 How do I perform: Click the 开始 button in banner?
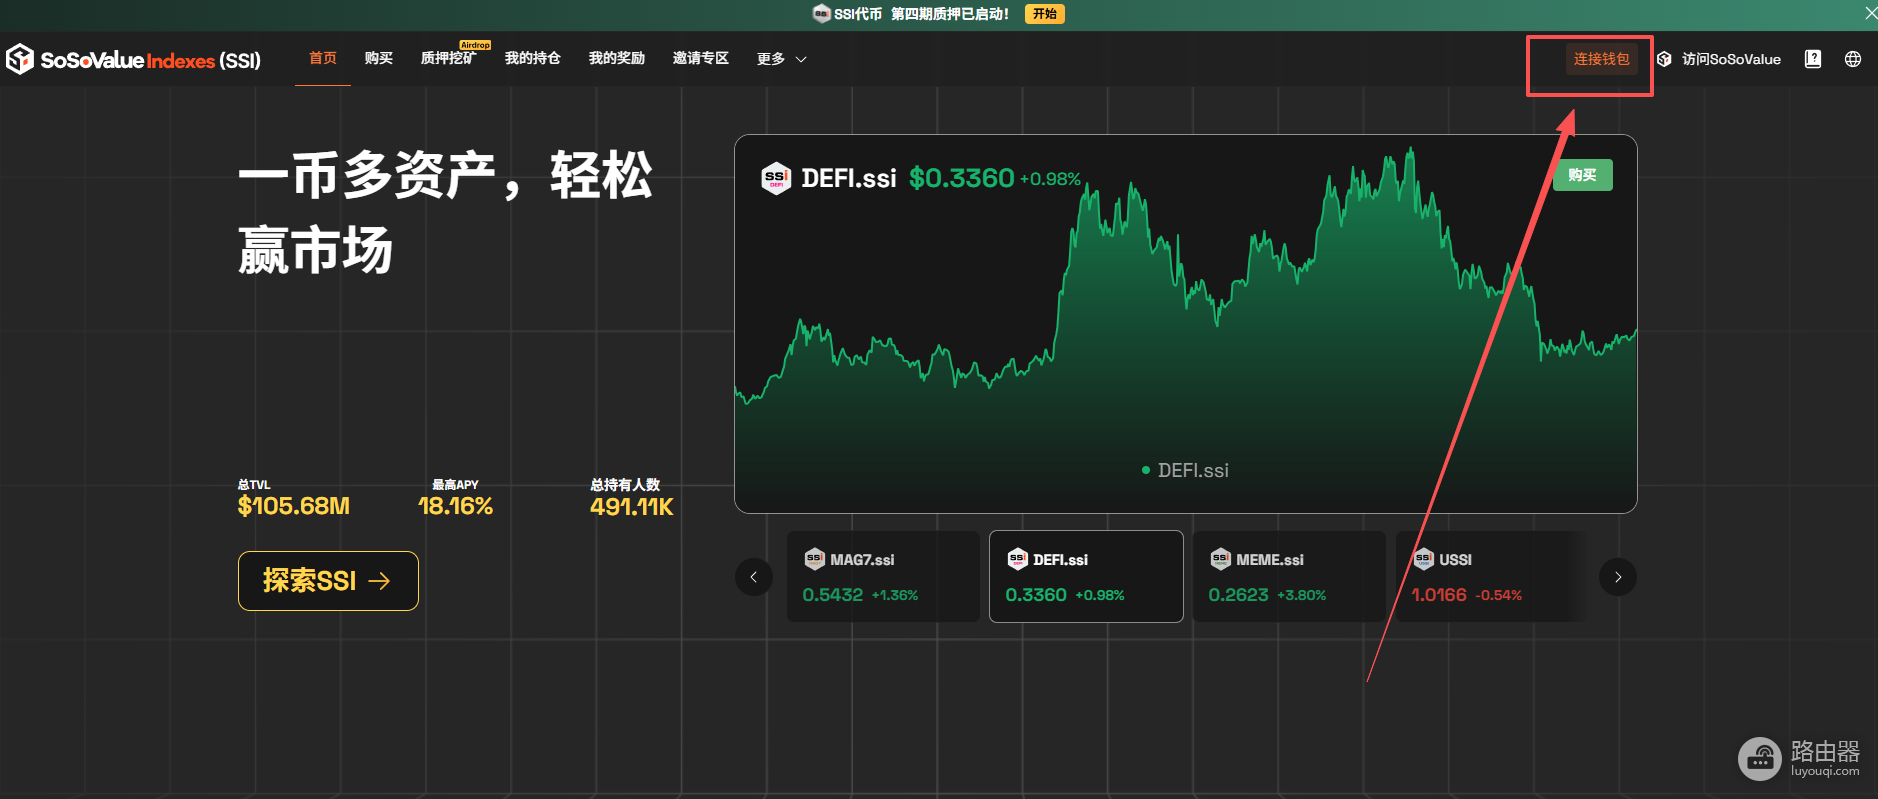point(1045,14)
